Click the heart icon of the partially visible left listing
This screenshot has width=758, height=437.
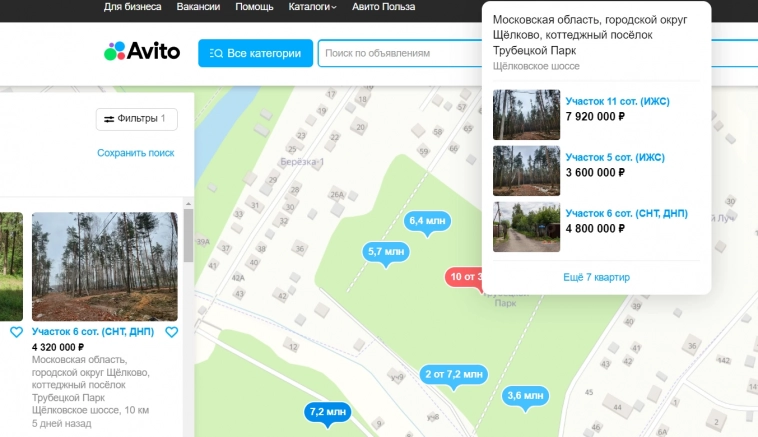point(16,332)
